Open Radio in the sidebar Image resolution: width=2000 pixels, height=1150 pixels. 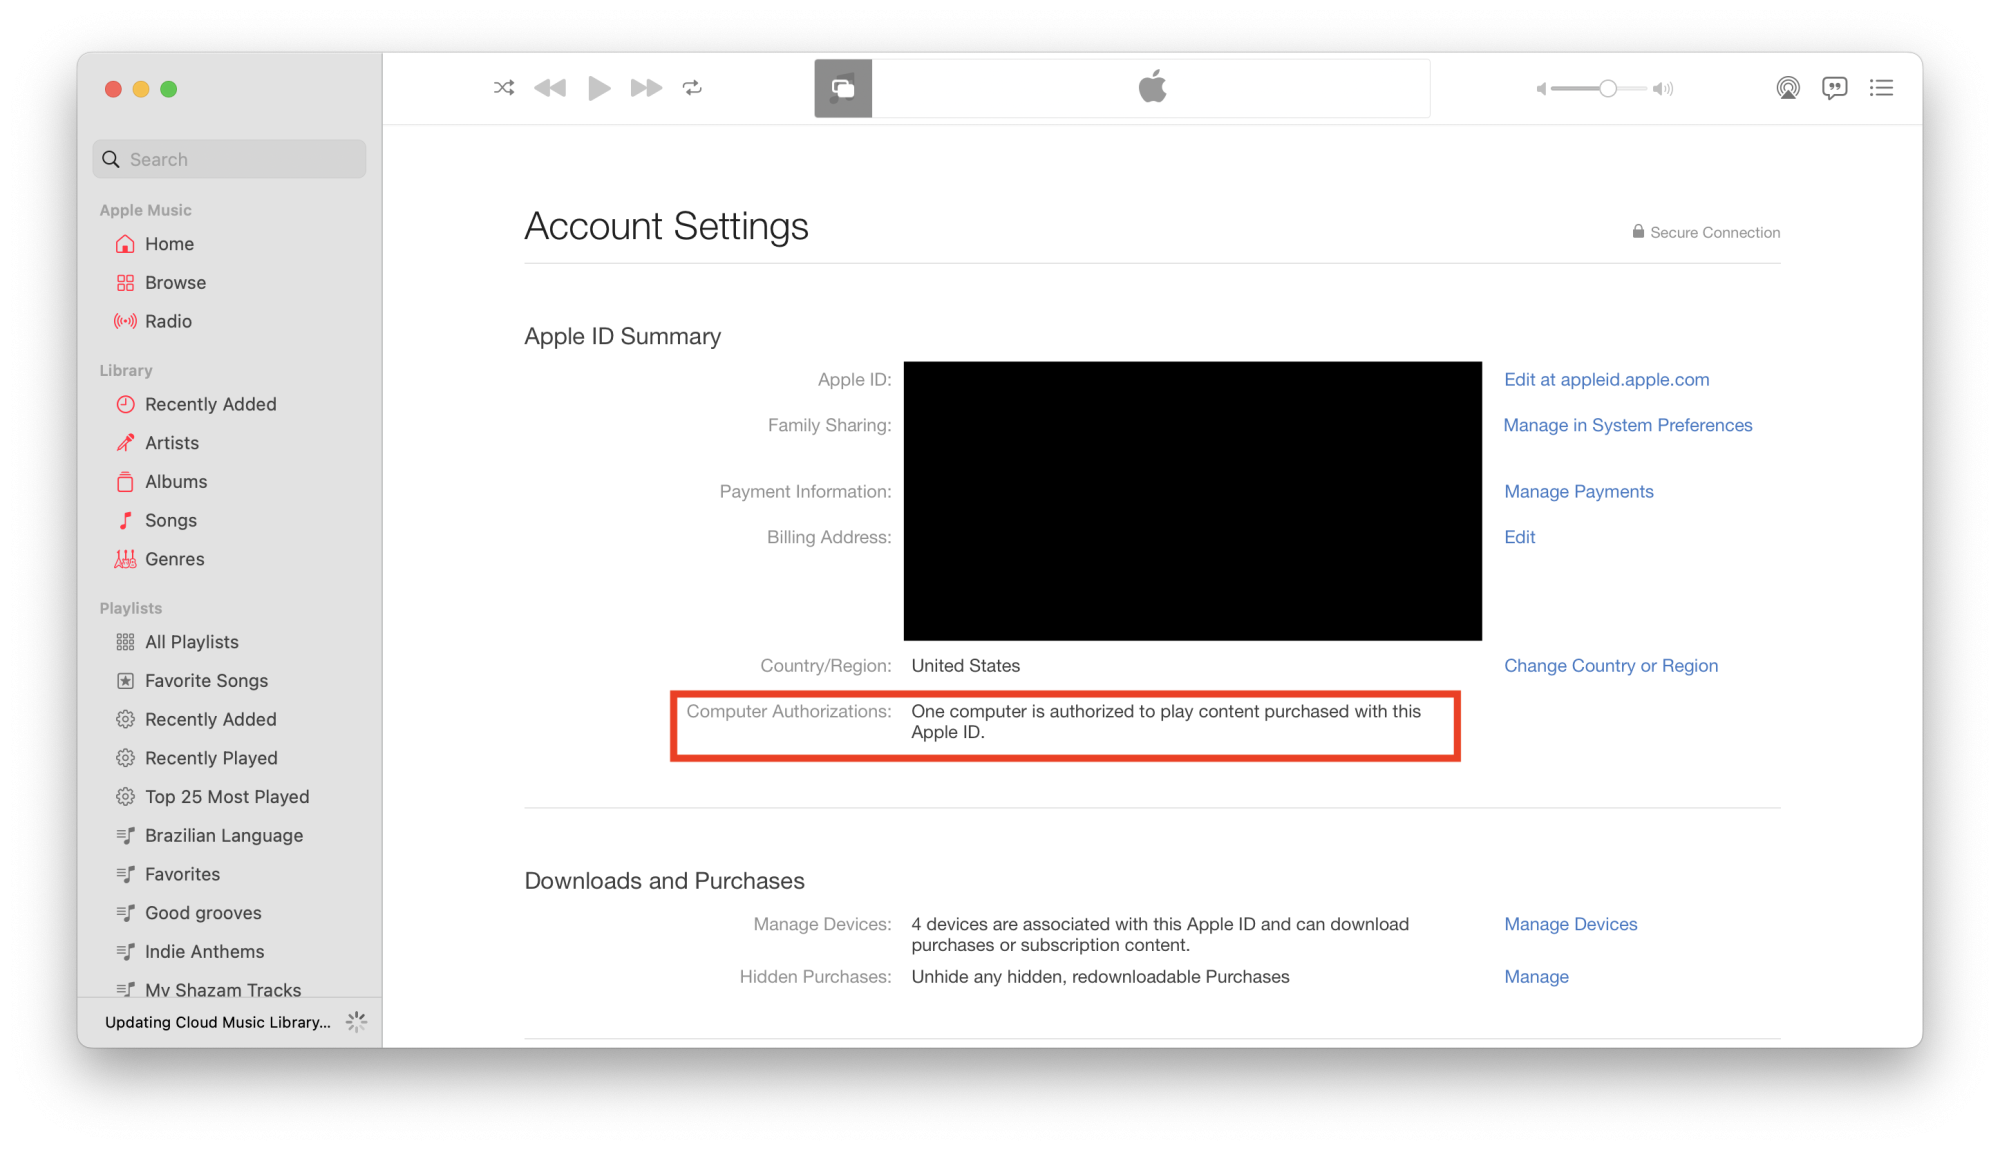pos(168,321)
